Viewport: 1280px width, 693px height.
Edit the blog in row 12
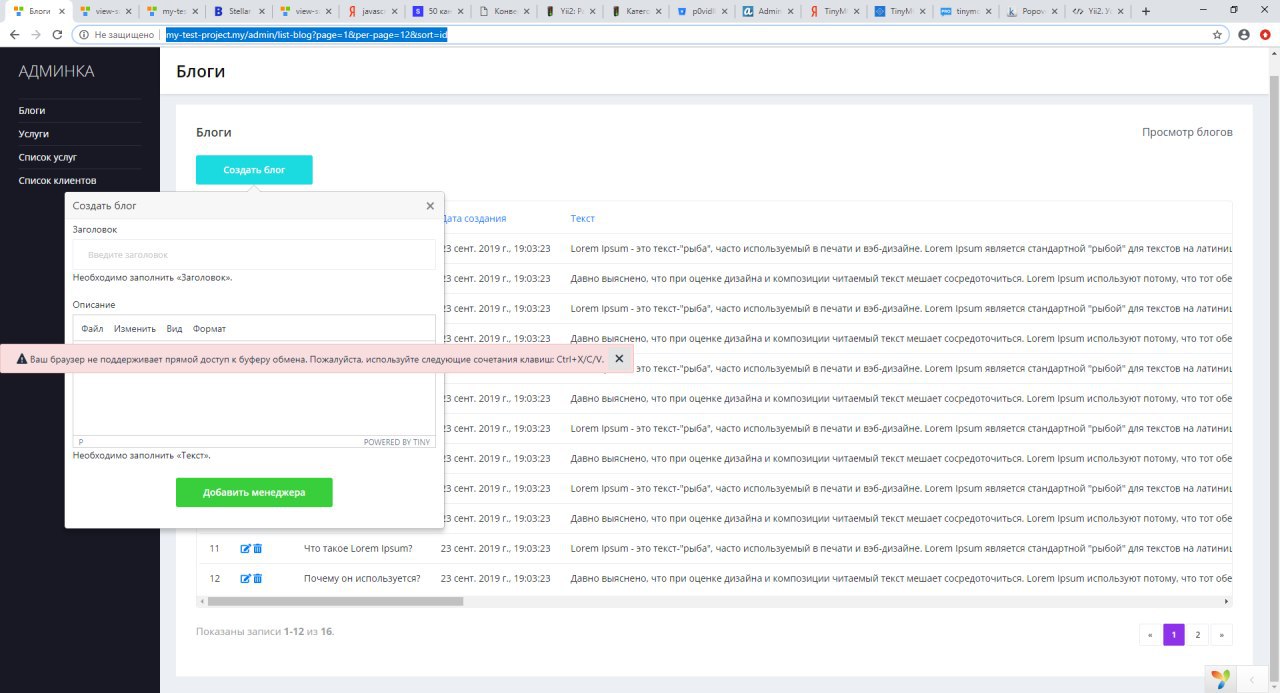(x=246, y=579)
